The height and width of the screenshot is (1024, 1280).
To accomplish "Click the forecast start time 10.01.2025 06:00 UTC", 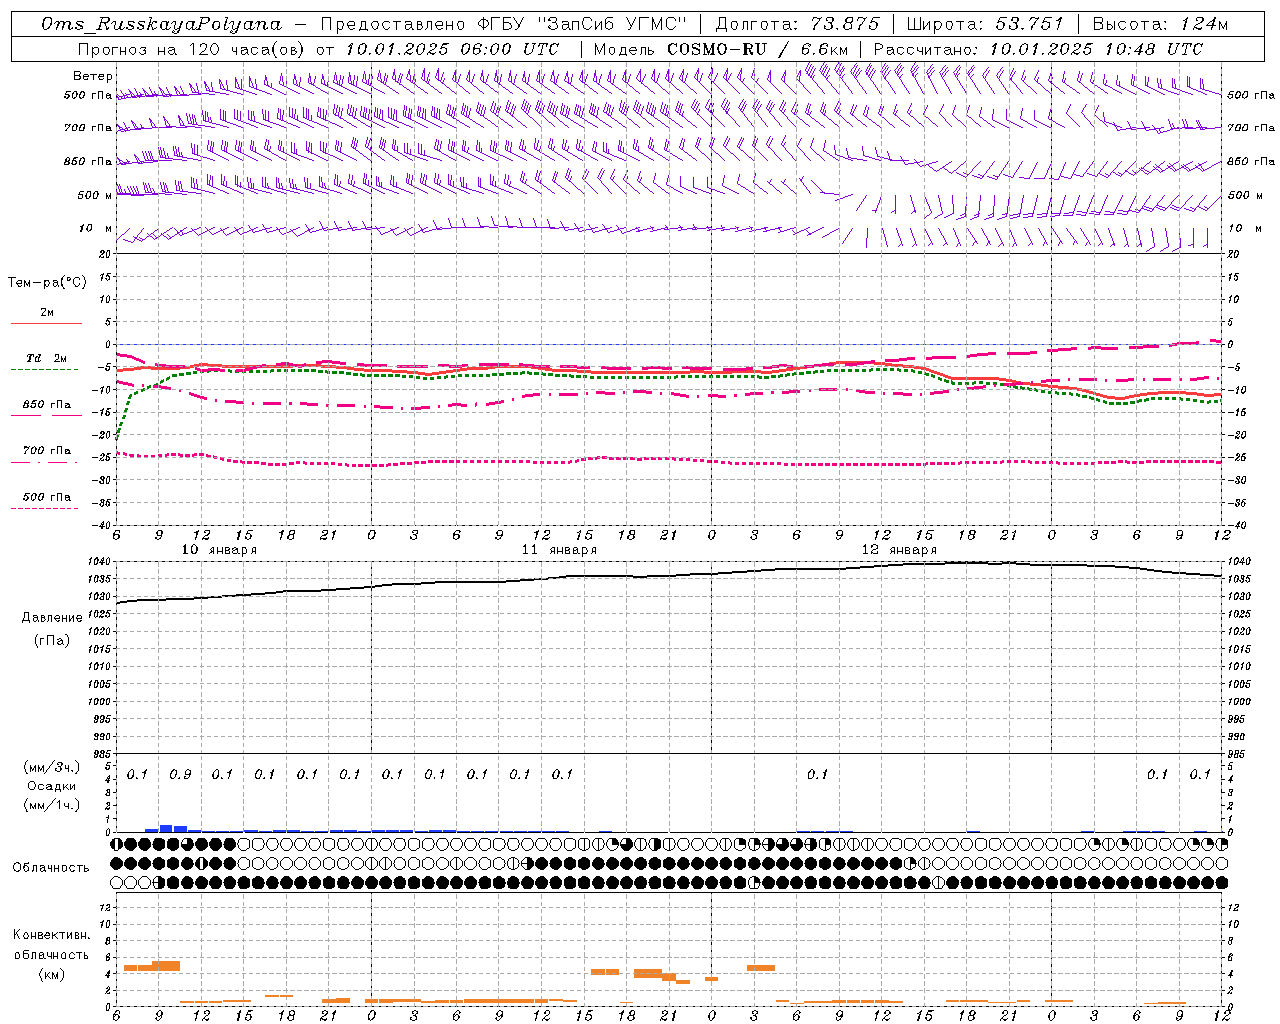I will (452, 49).
